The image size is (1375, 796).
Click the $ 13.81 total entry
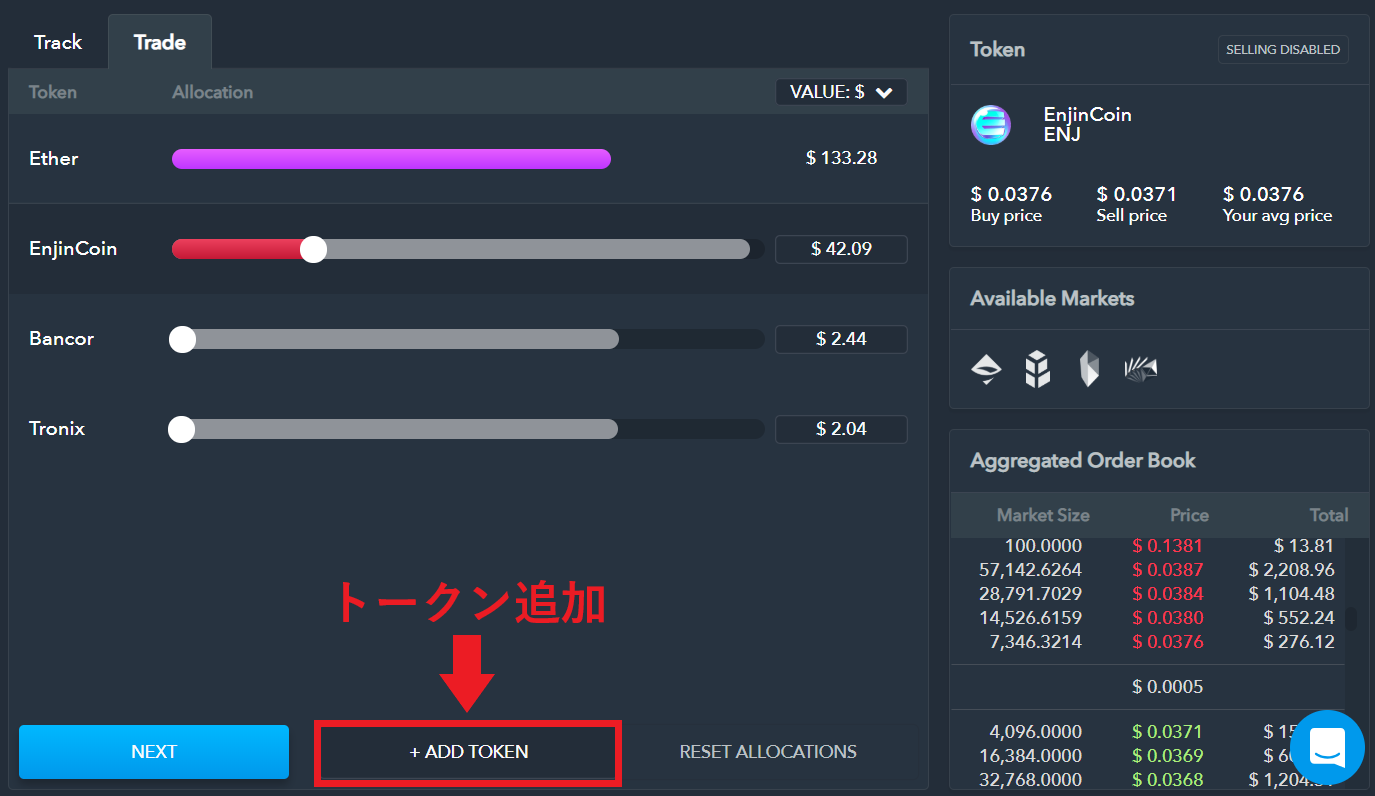pyautogui.click(x=1304, y=546)
